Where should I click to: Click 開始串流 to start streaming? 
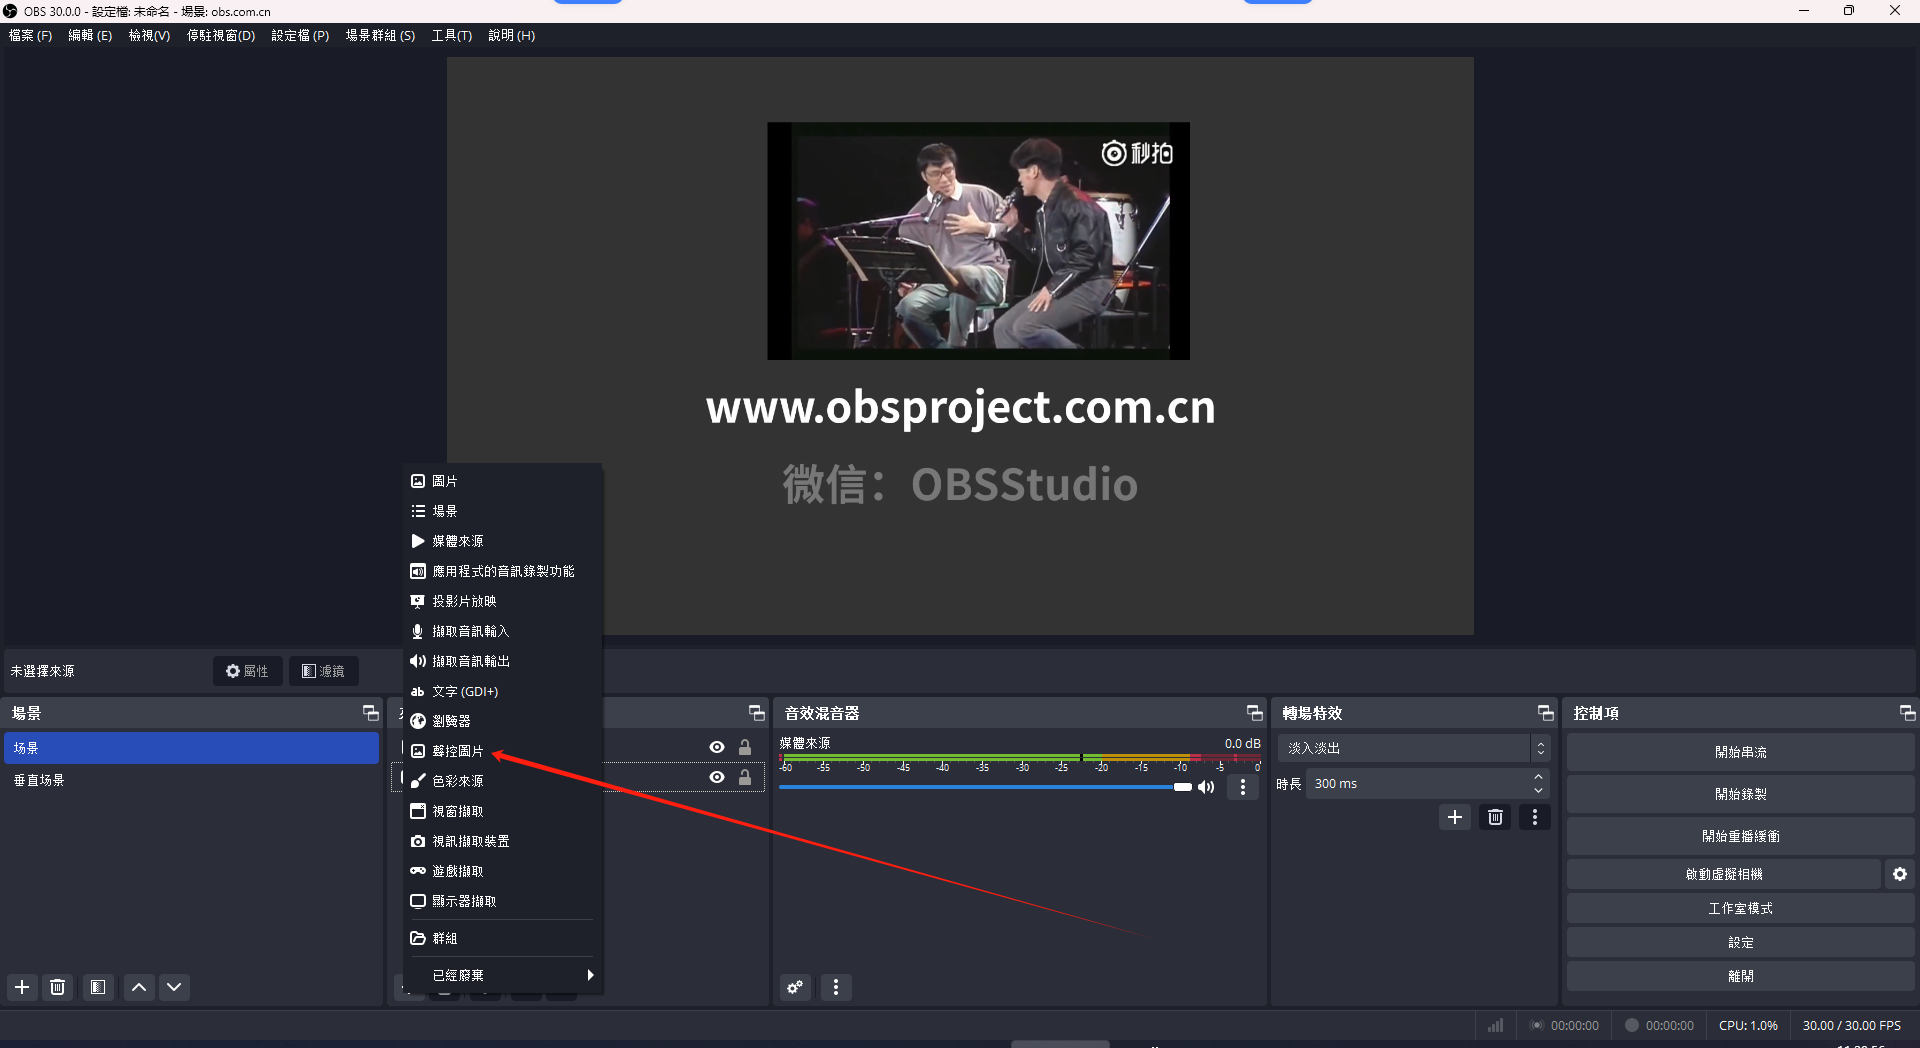1740,752
